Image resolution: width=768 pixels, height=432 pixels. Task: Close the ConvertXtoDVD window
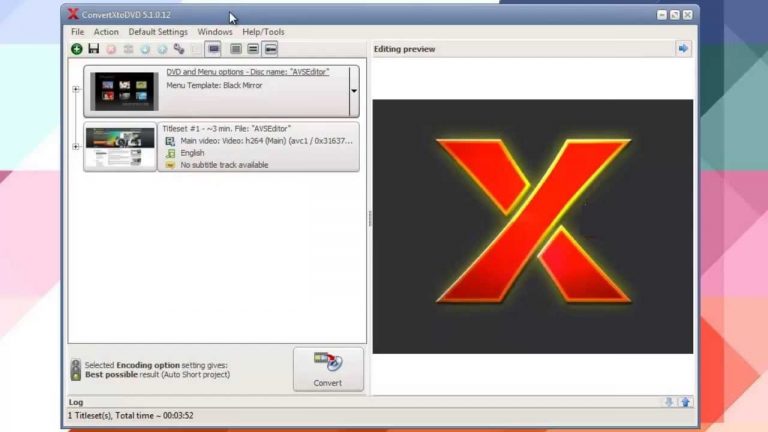[x=688, y=15]
